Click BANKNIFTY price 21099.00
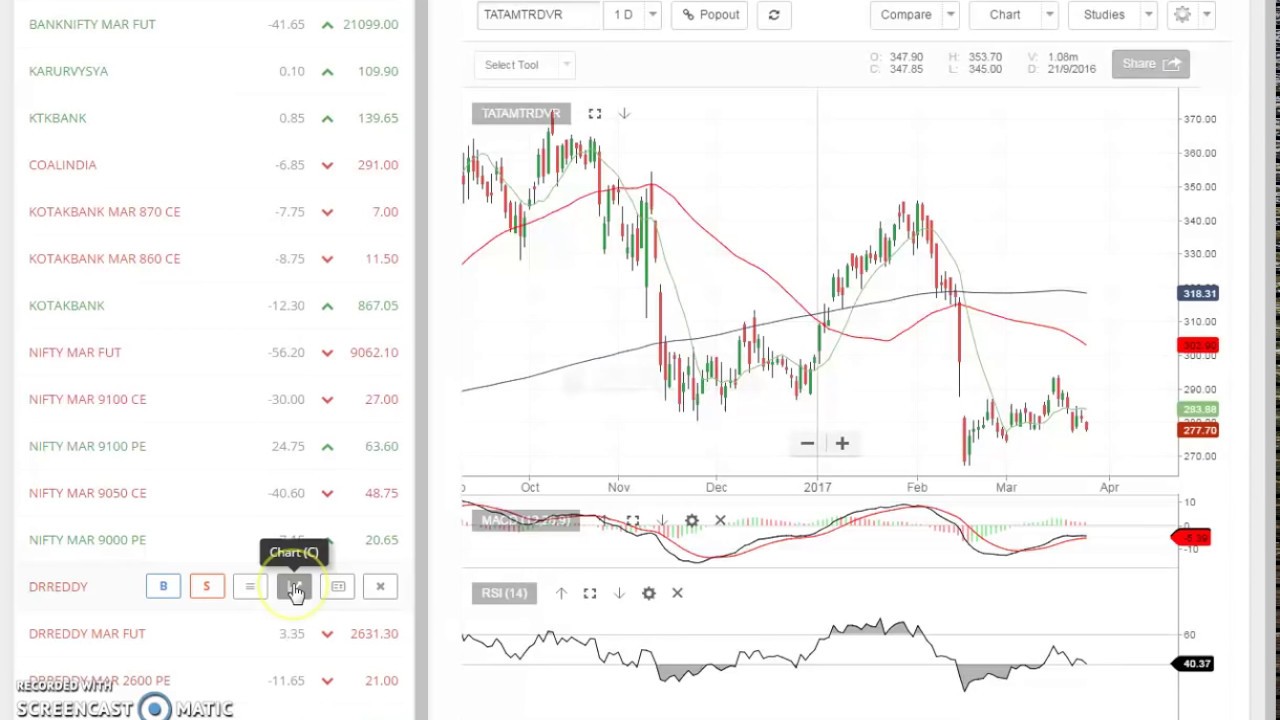The height and width of the screenshot is (720, 1280). point(370,24)
